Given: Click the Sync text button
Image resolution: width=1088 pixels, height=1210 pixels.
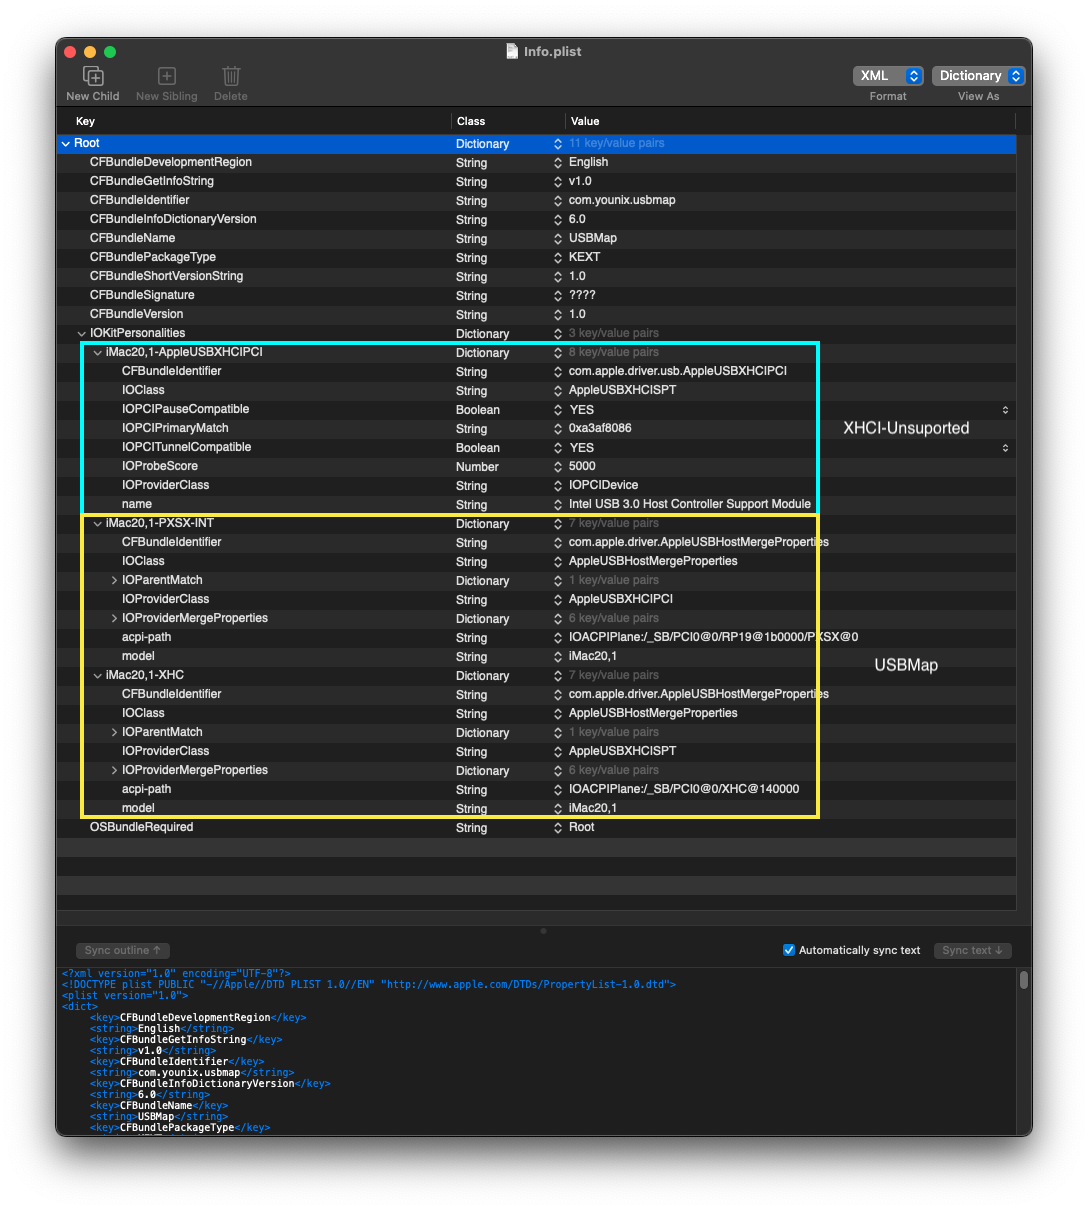Looking at the screenshot, I should coord(971,950).
